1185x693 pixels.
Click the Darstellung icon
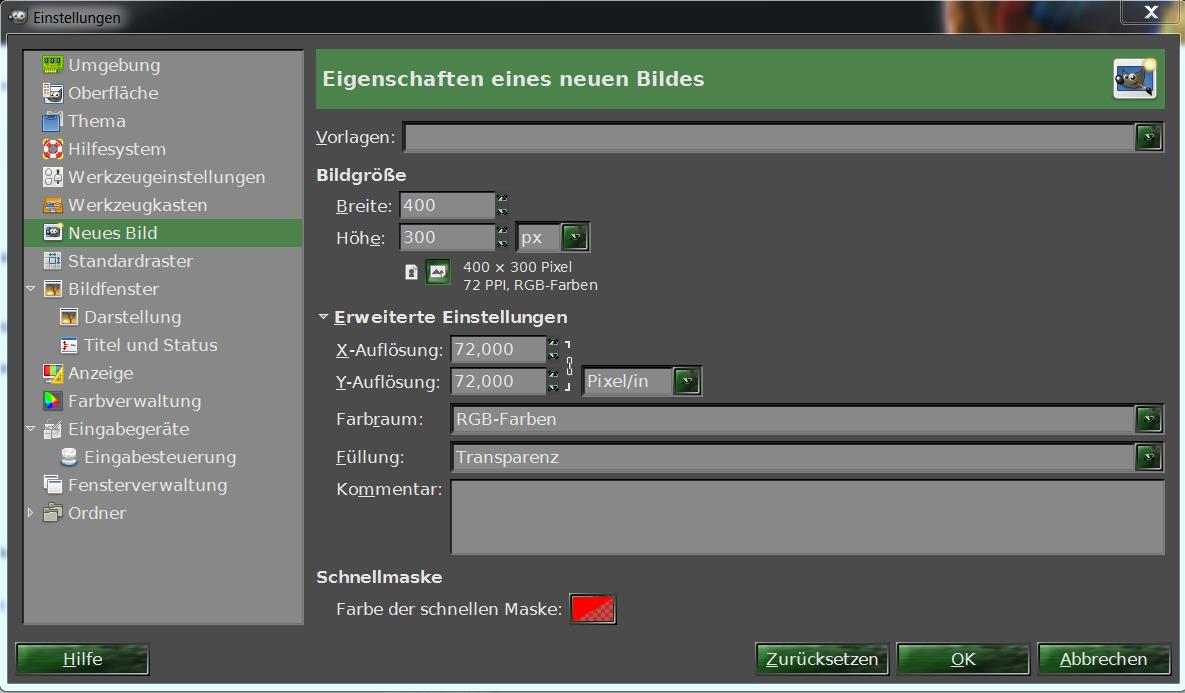tap(69, 317)
